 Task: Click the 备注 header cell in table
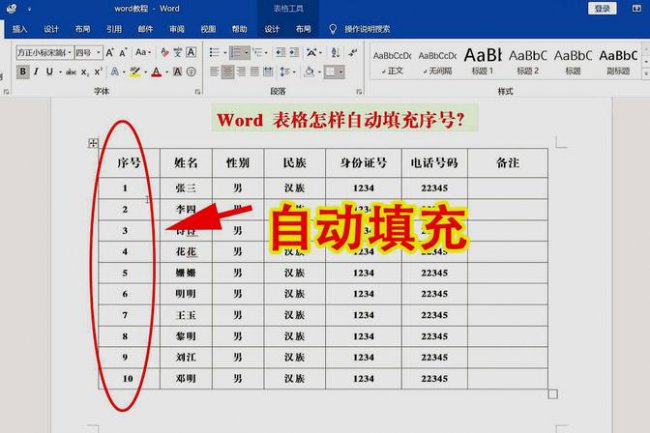508,163
